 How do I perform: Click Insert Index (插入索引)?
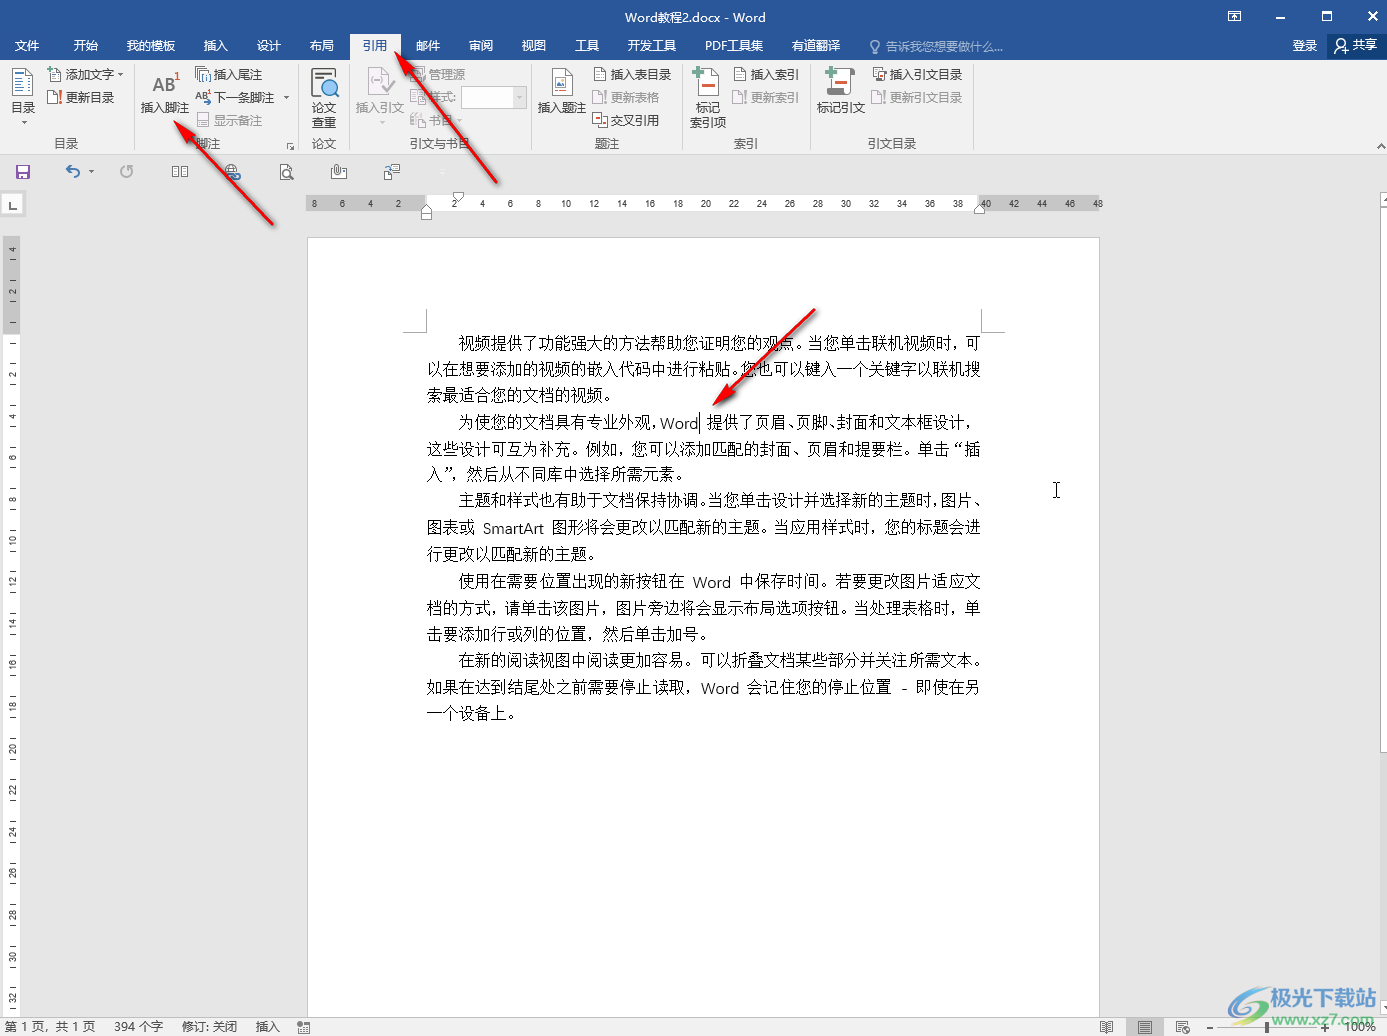click(766, 74)
